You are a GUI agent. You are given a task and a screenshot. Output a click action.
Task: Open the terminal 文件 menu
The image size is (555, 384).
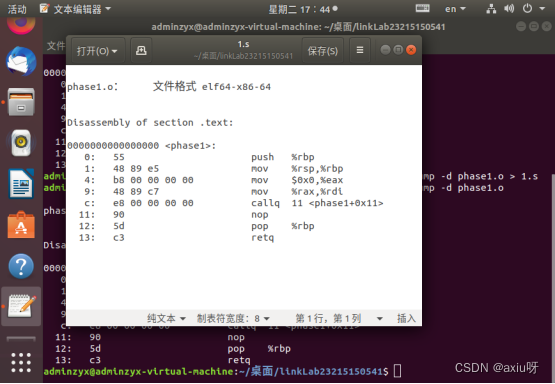56,46
